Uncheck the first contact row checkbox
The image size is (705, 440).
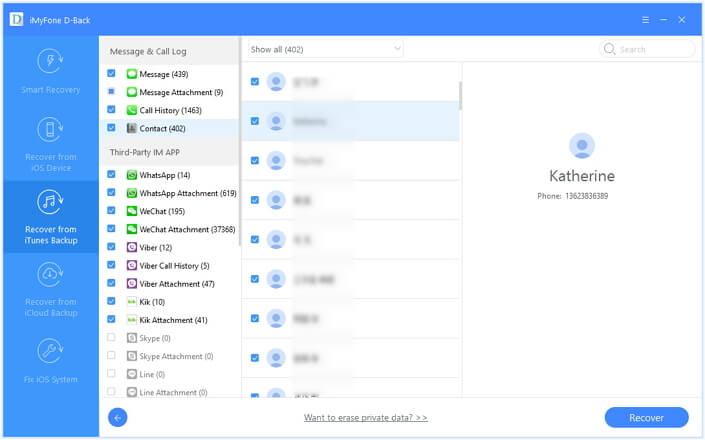click(254, 81)
